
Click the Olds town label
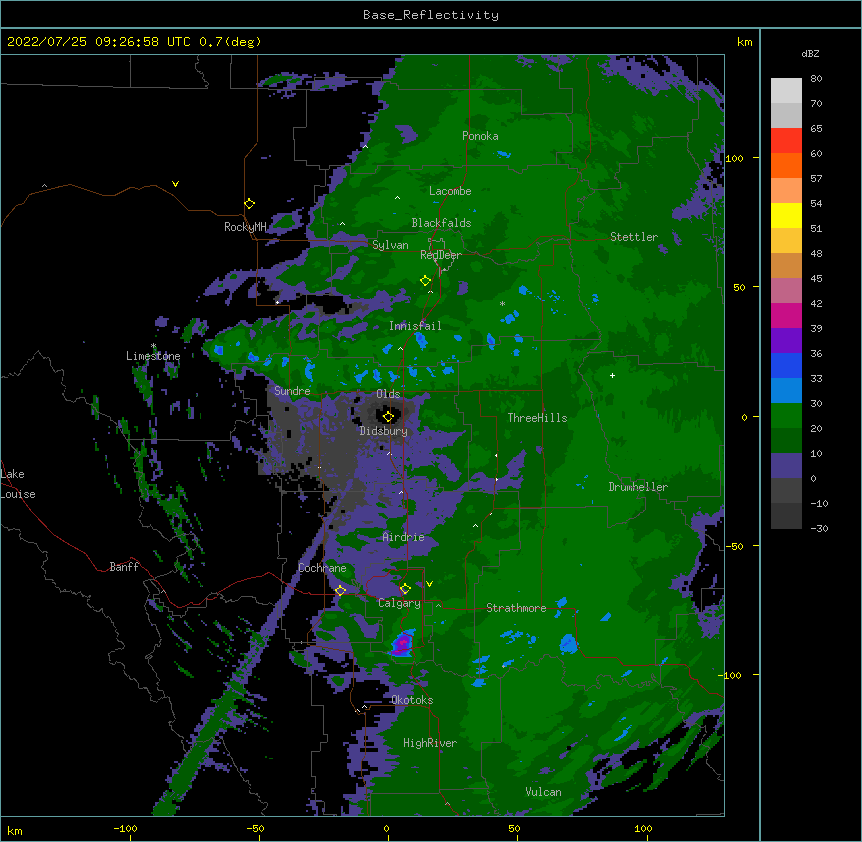coord(388,394)
